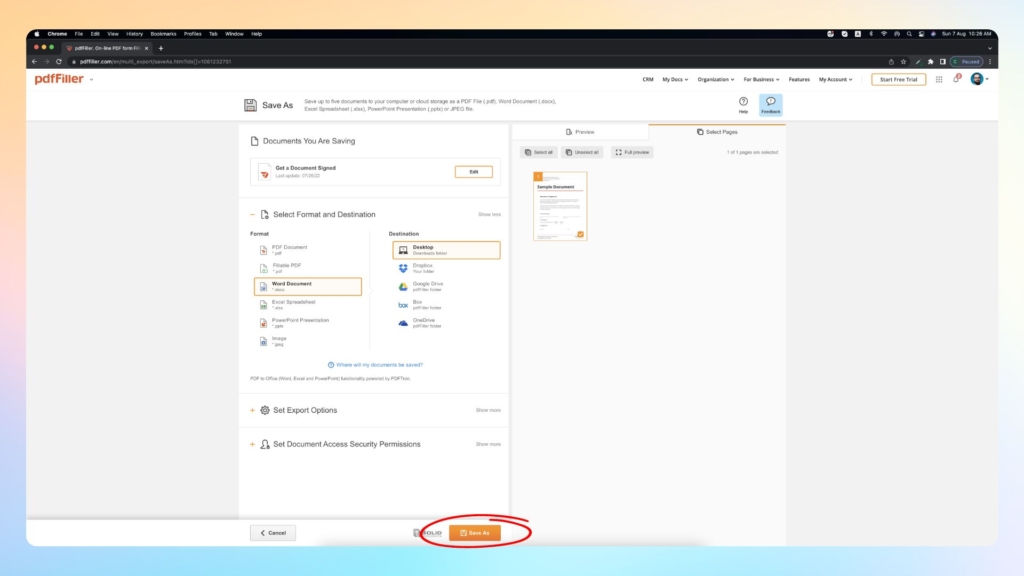
Task: Select the pdfFiller browser tab
Action: (107, 48)
